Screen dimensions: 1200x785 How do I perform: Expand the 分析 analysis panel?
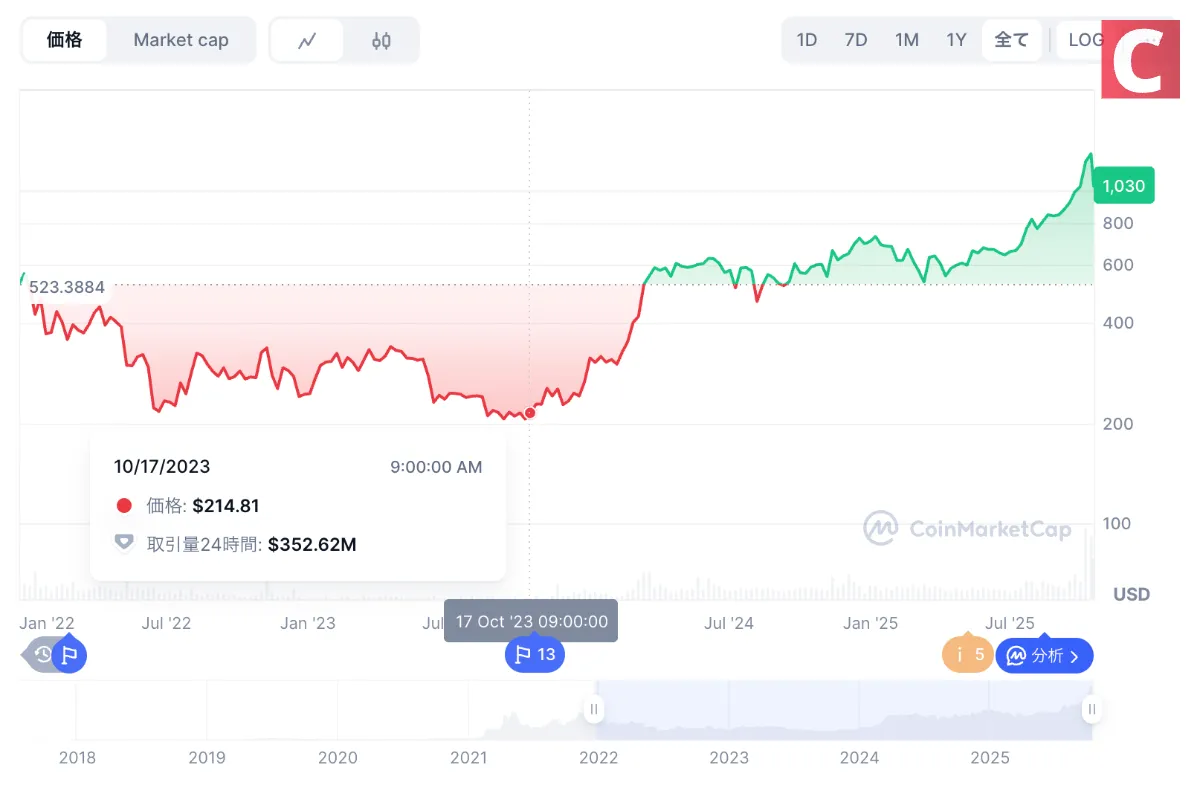tap(1044, 656)
